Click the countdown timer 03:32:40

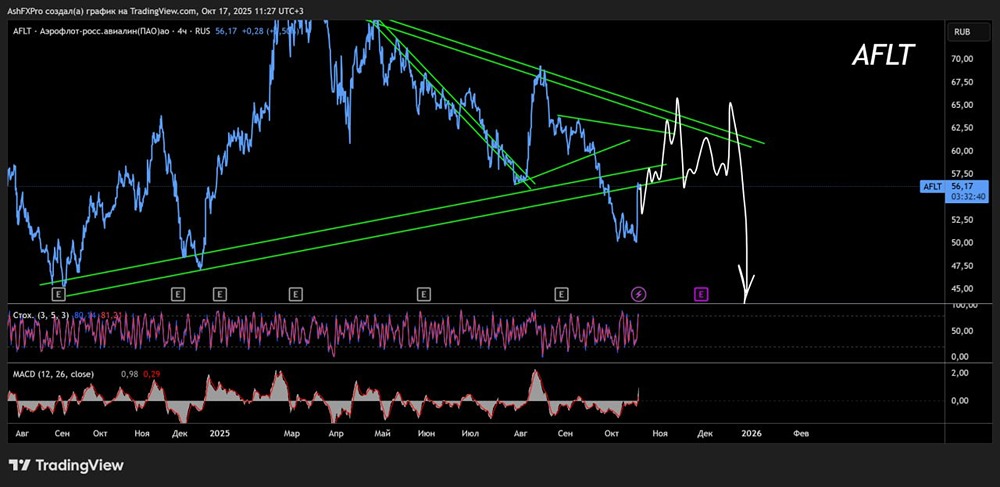coord(968,197)
